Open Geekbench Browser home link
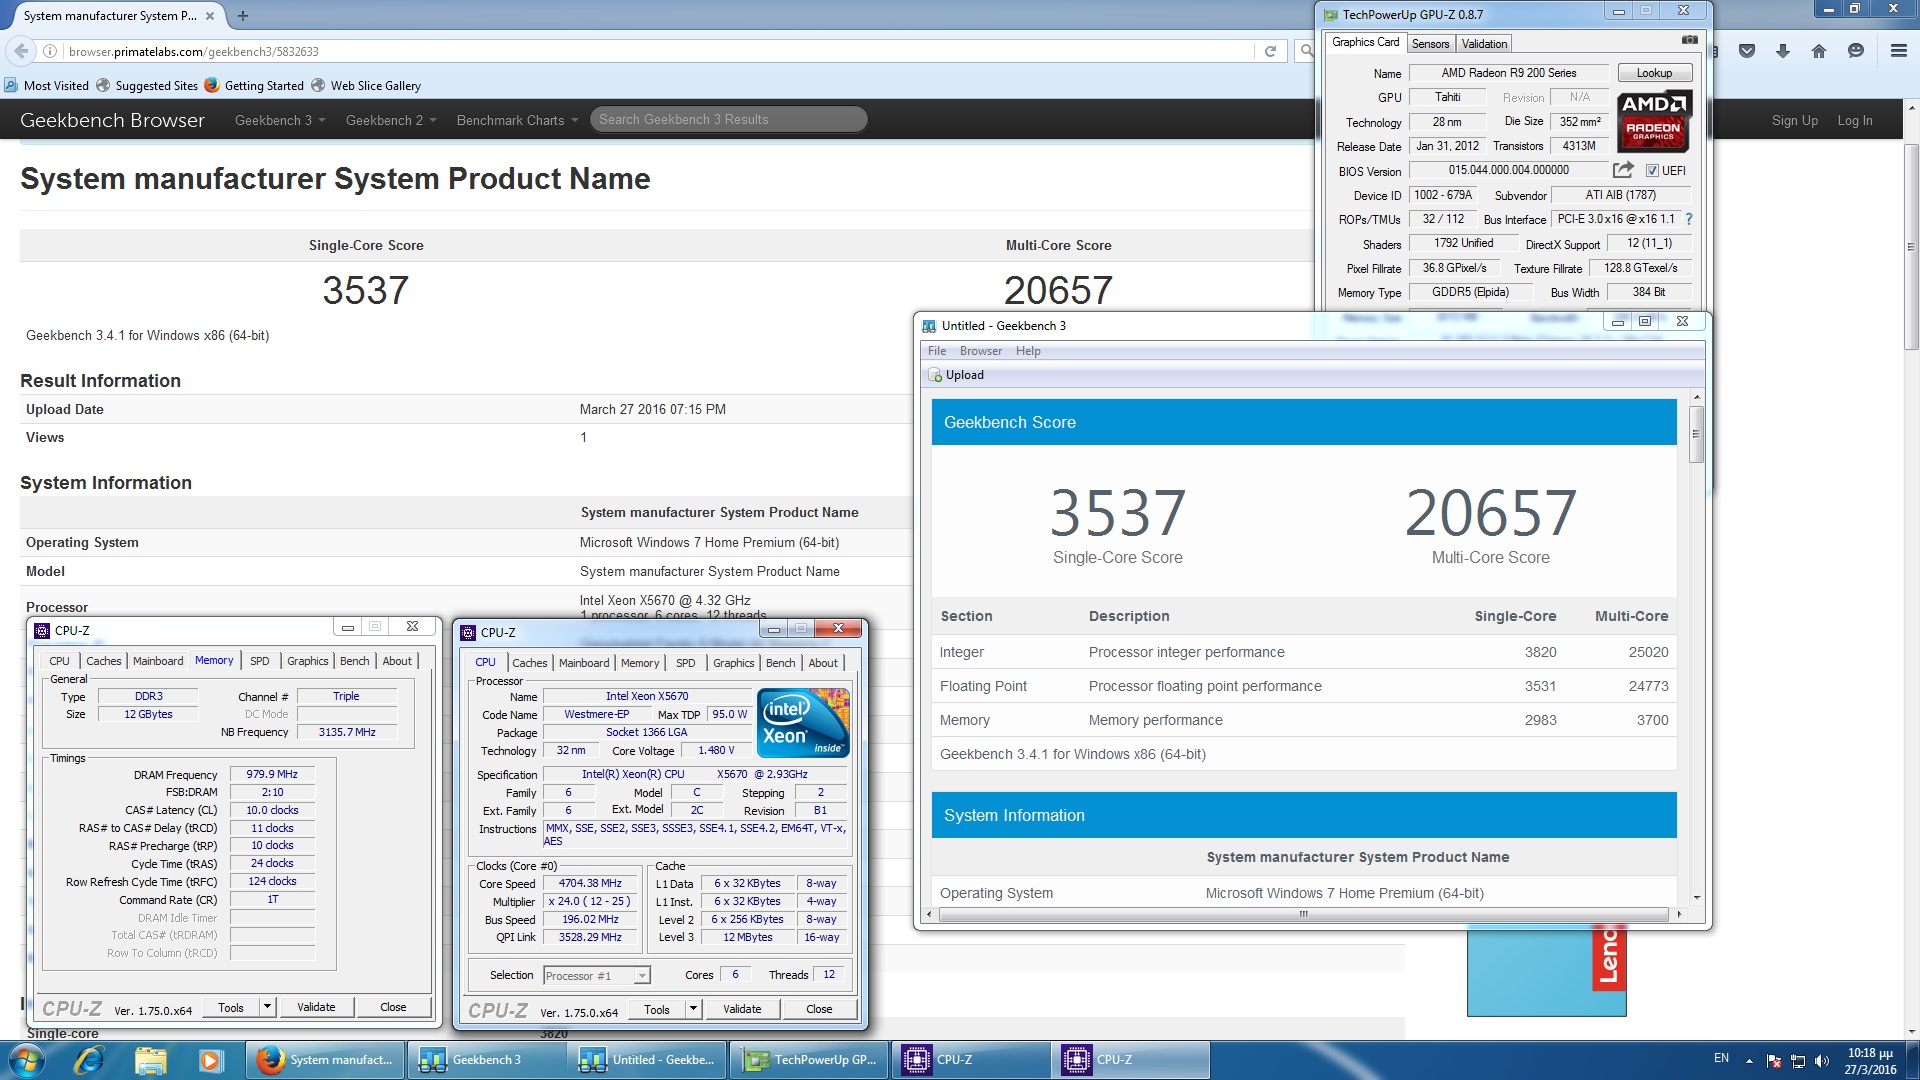 click(x=112, y=120)
